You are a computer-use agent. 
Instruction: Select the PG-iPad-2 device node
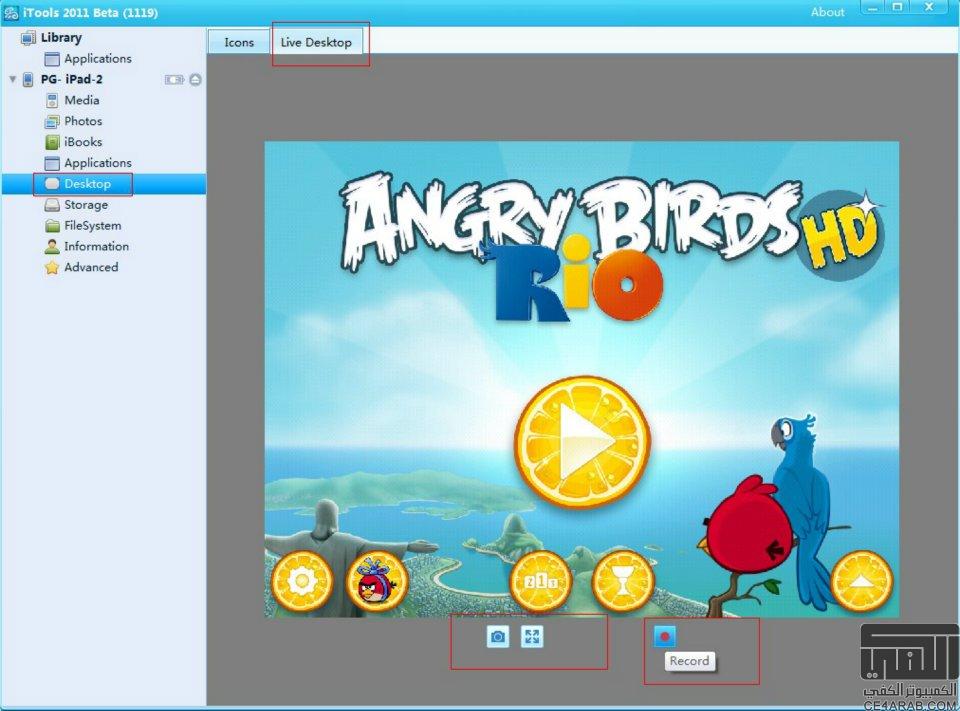(x=72, y=79)
